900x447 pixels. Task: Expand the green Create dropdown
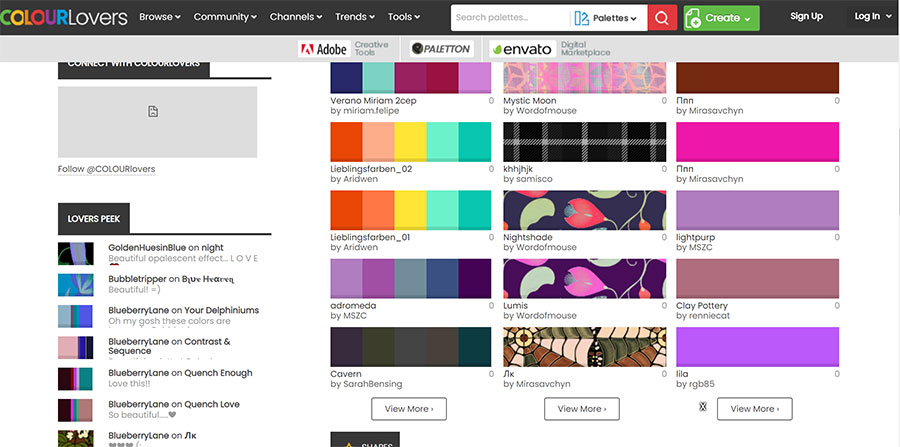(x=721, y=18)
